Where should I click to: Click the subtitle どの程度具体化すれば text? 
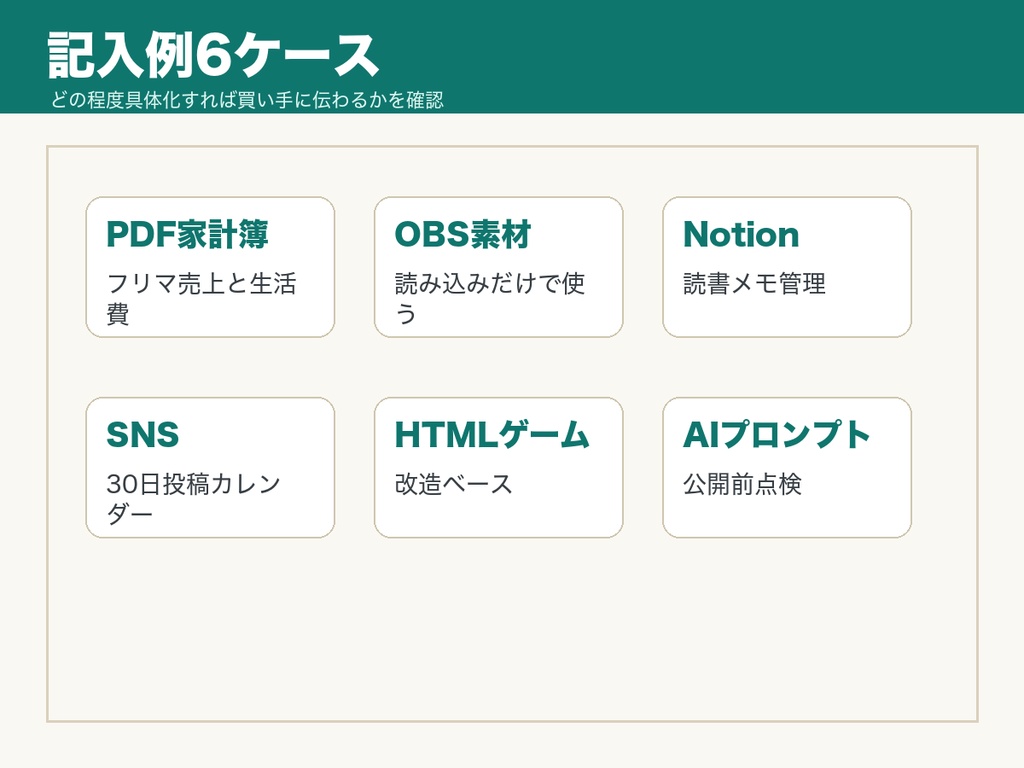[248, 100]
